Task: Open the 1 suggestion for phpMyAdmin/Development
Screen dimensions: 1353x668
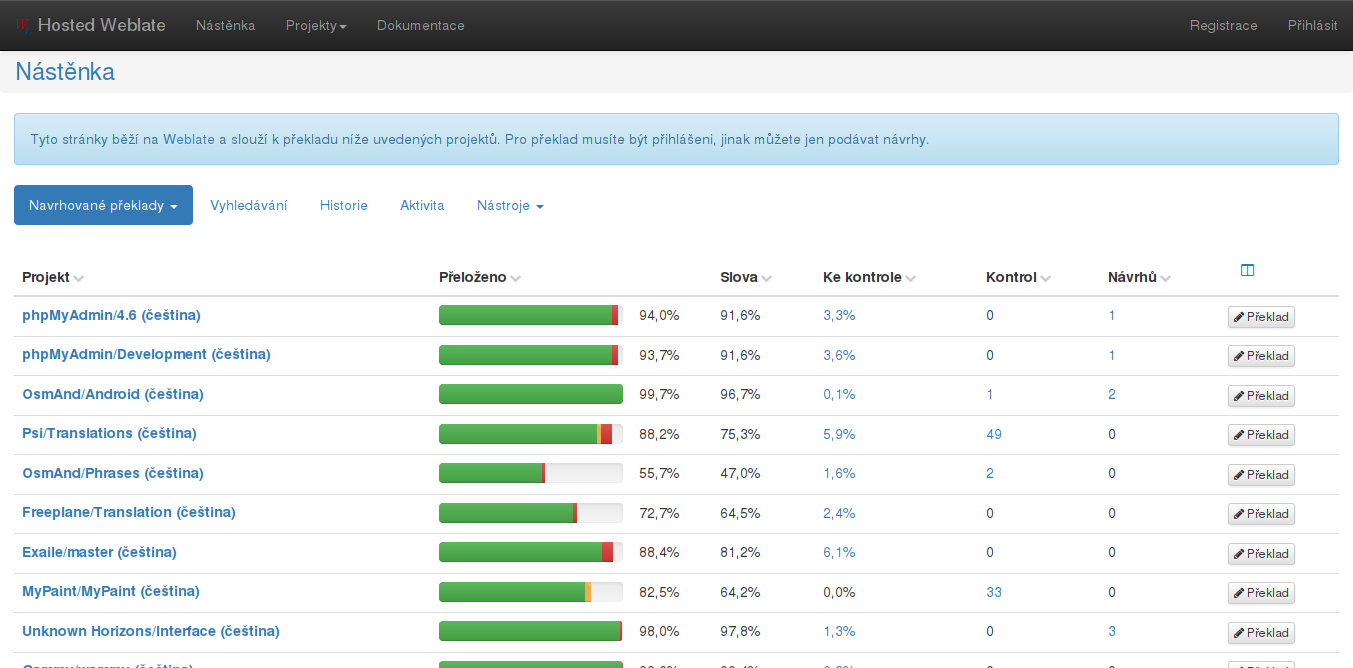Action: (1112, 355)
